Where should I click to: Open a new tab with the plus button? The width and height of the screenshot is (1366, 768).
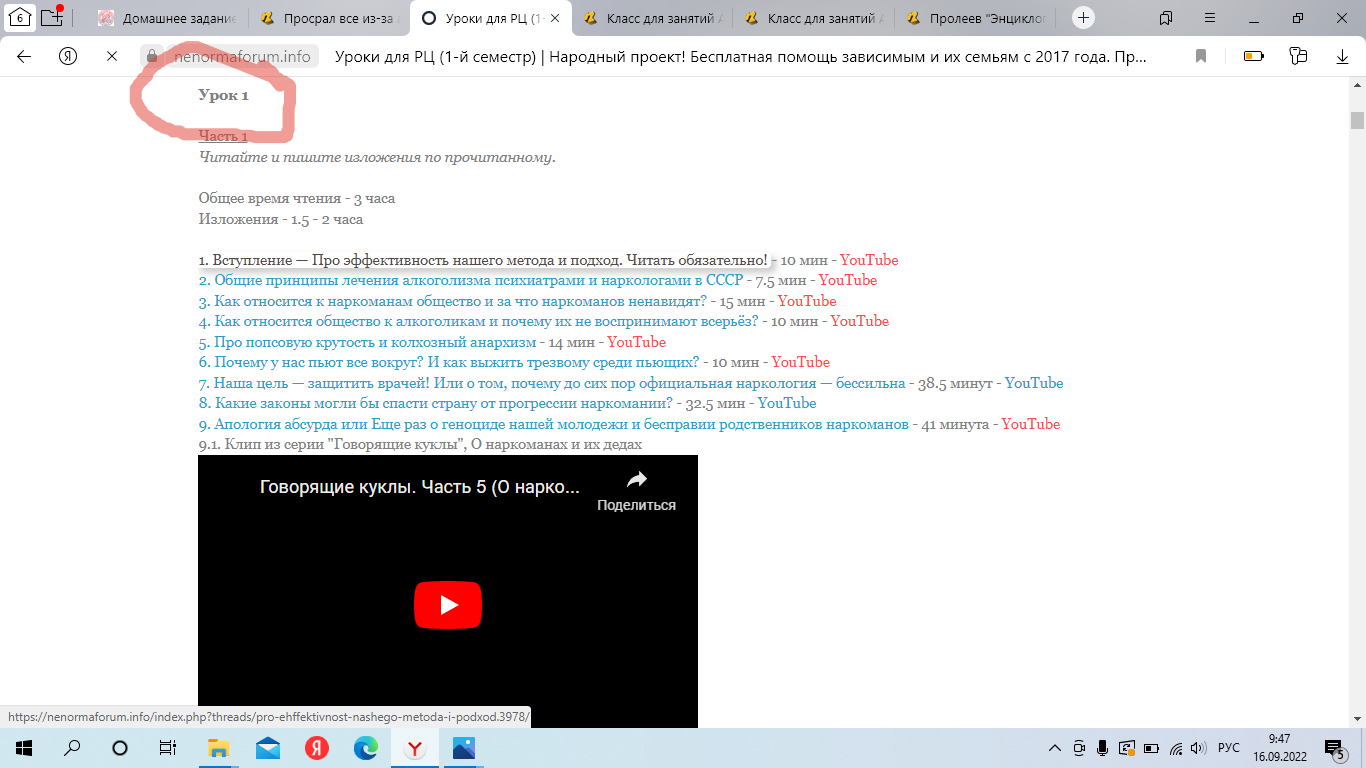pyautogui.click(x=1083, y=16)
